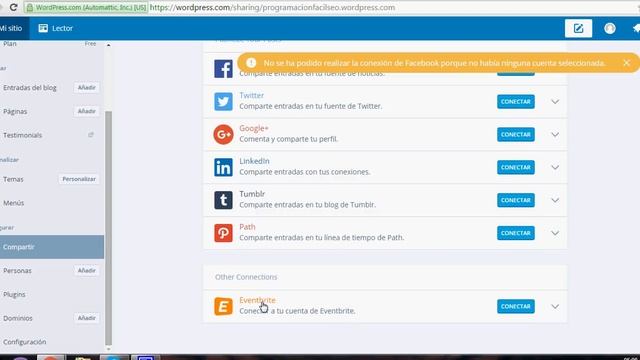Open the Facebook icon connection

(x=223, y=69)
